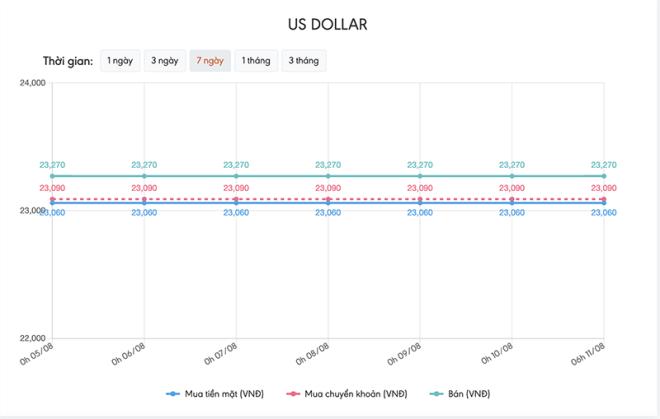The width and height of the screenshot is (660, 419).
Task: Switch to the 3 ngày range
Action: point(165,61)
